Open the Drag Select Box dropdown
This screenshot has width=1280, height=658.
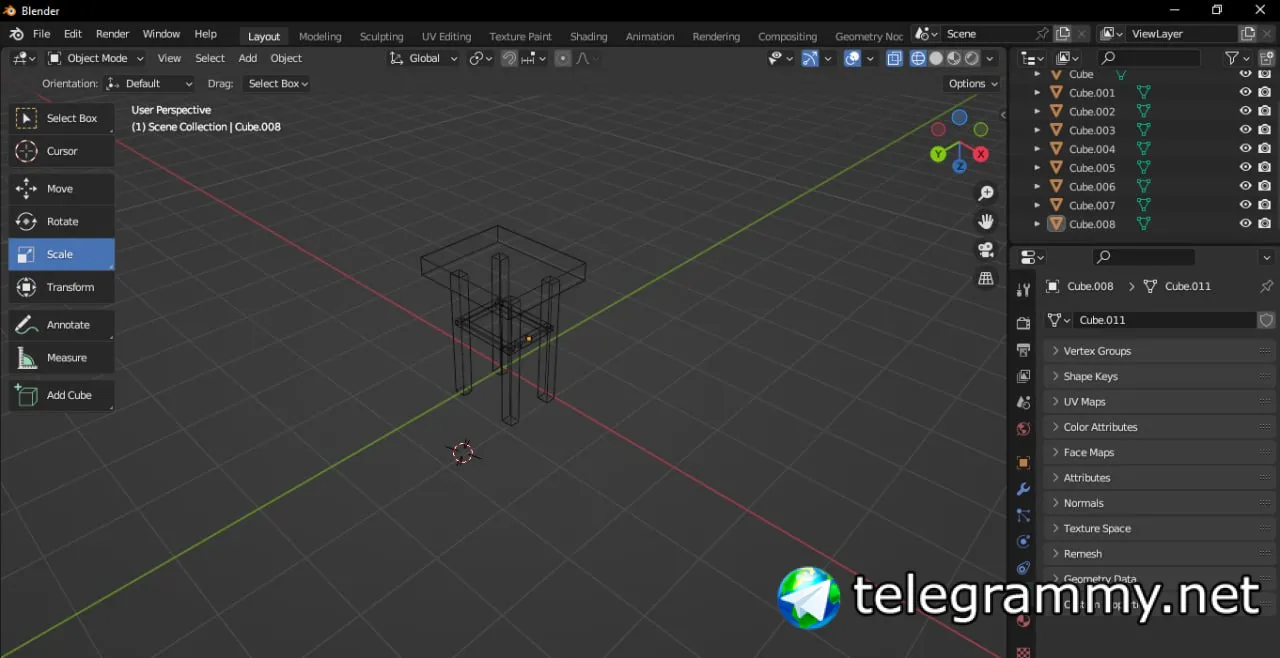pyautogui.click(x=277, y=84)
